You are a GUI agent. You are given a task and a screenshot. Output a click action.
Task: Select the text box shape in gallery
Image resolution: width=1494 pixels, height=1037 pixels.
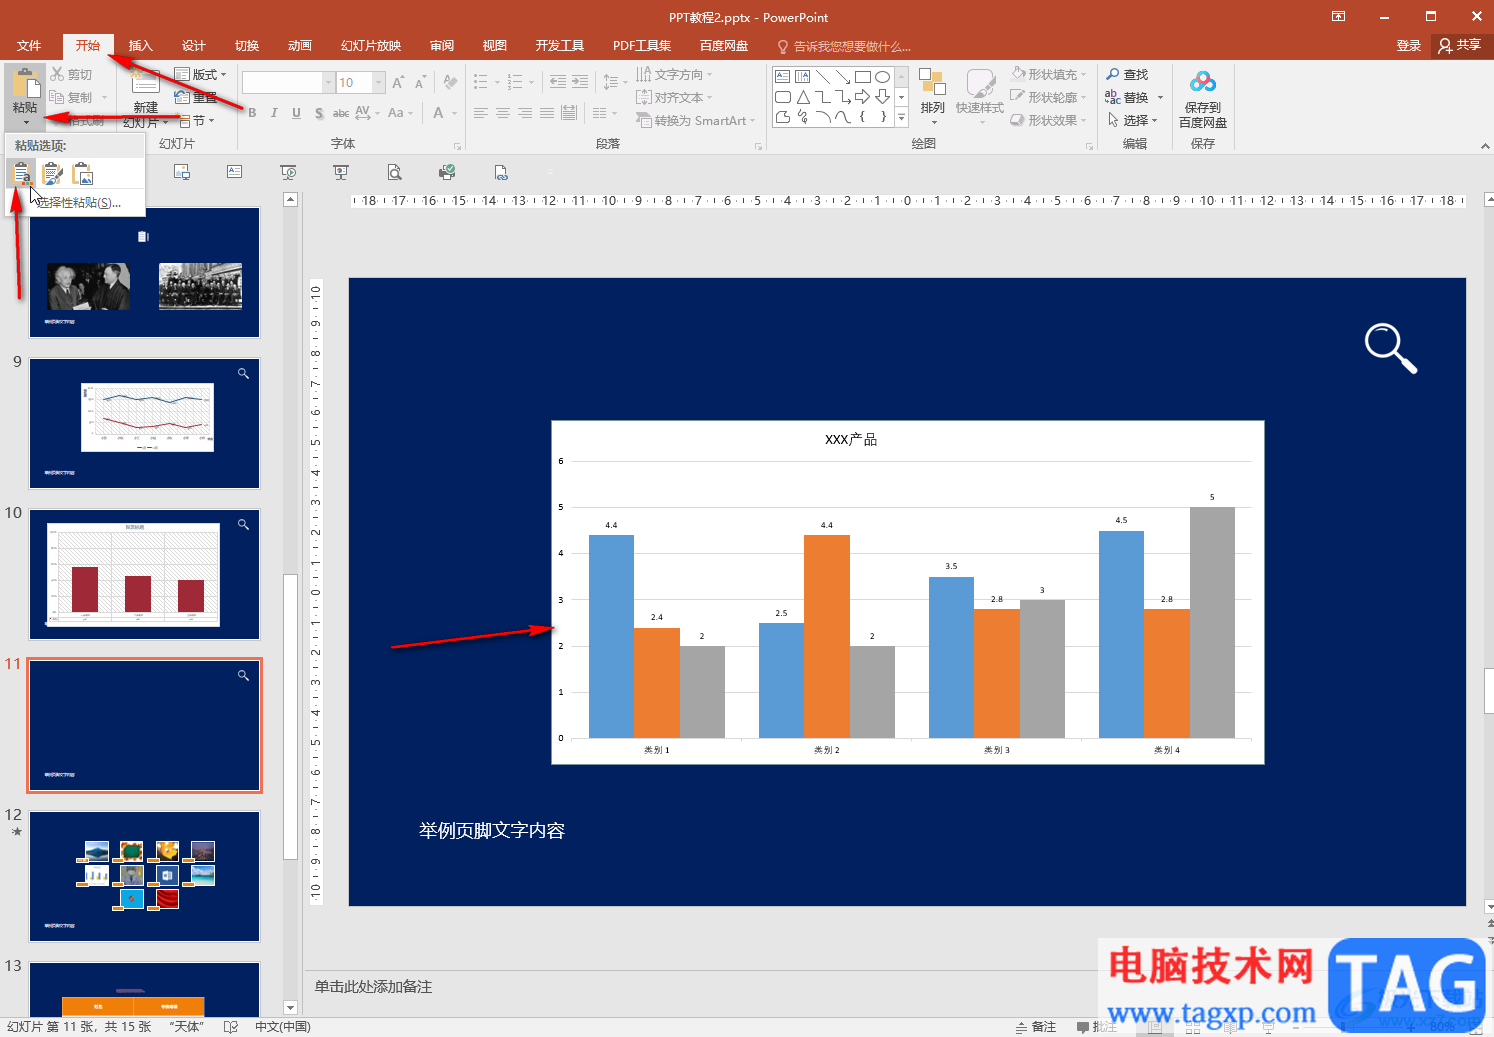(x=782, y=76)
